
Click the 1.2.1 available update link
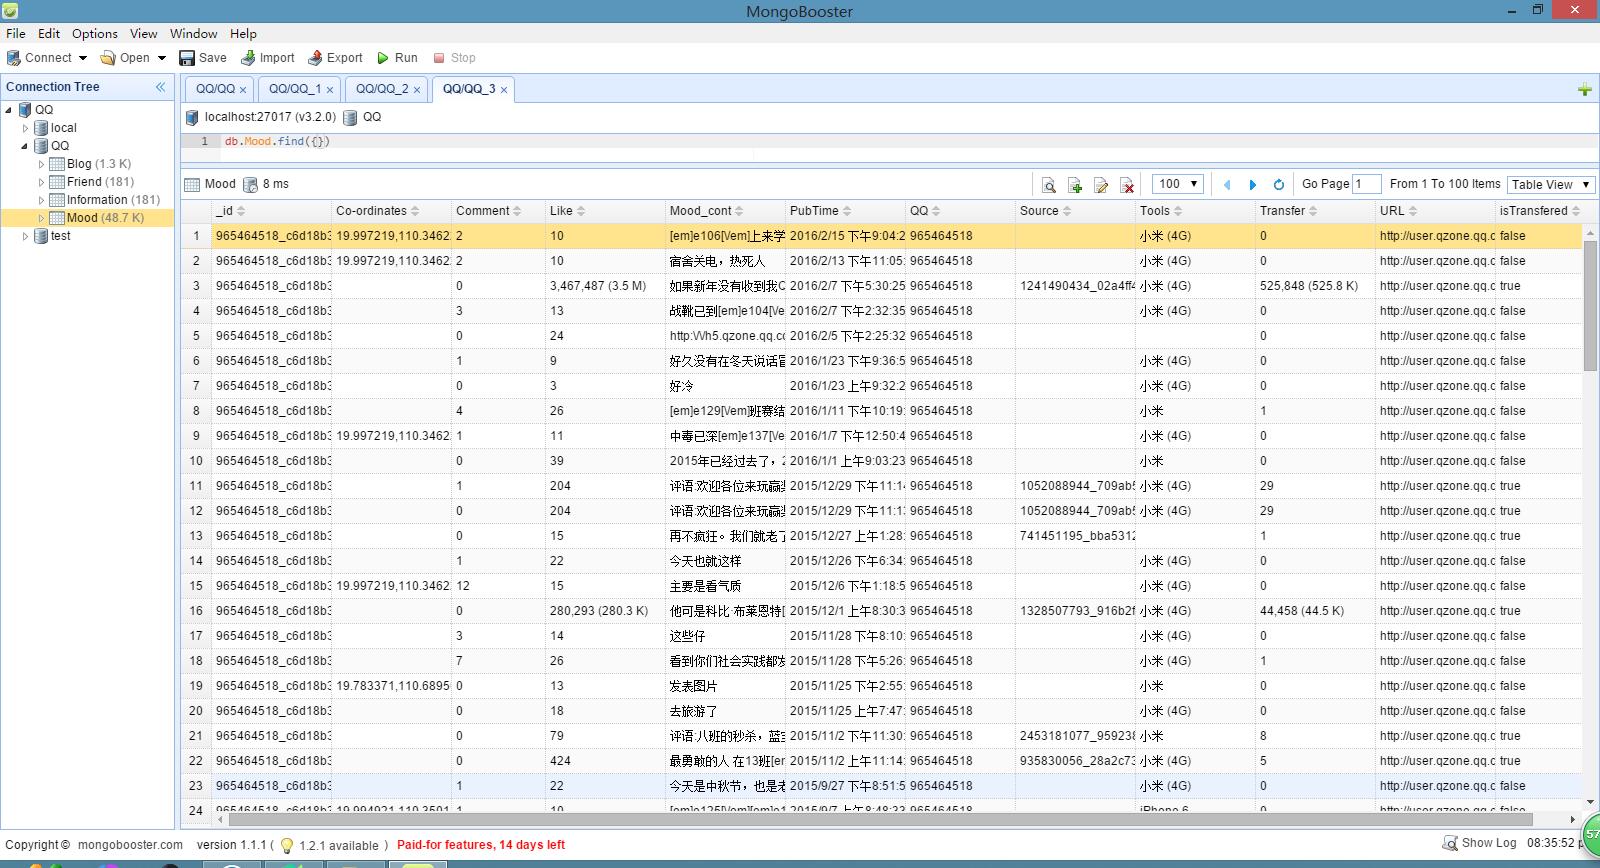point(339,845)
